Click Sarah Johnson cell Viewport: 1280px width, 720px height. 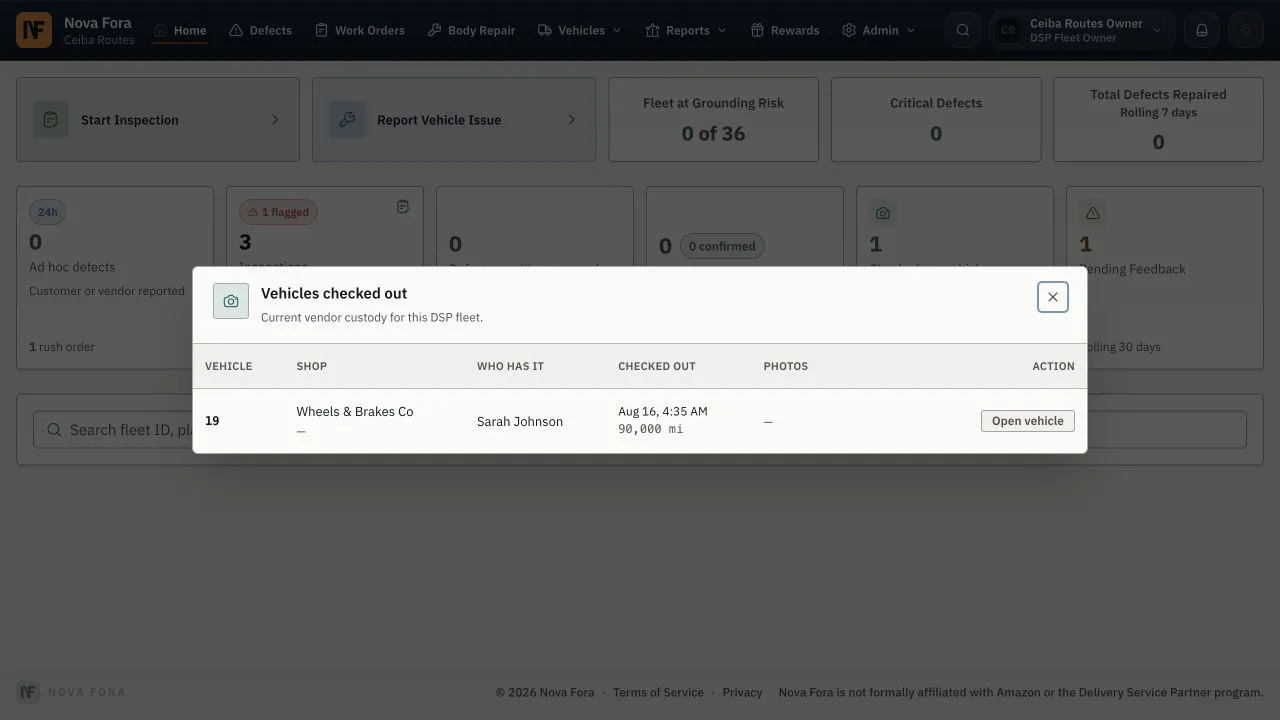pos(520,422)
